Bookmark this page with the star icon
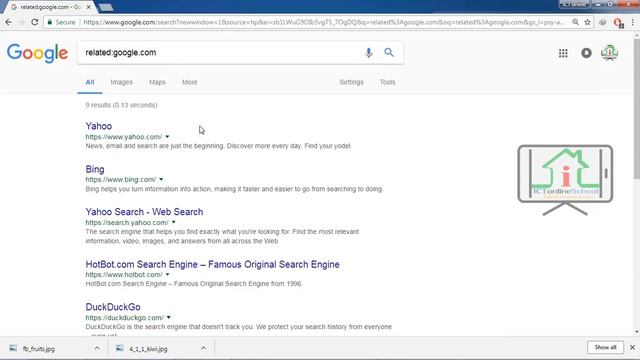The image size is (640, 360). pyautogui.click(x=587, y=22)
